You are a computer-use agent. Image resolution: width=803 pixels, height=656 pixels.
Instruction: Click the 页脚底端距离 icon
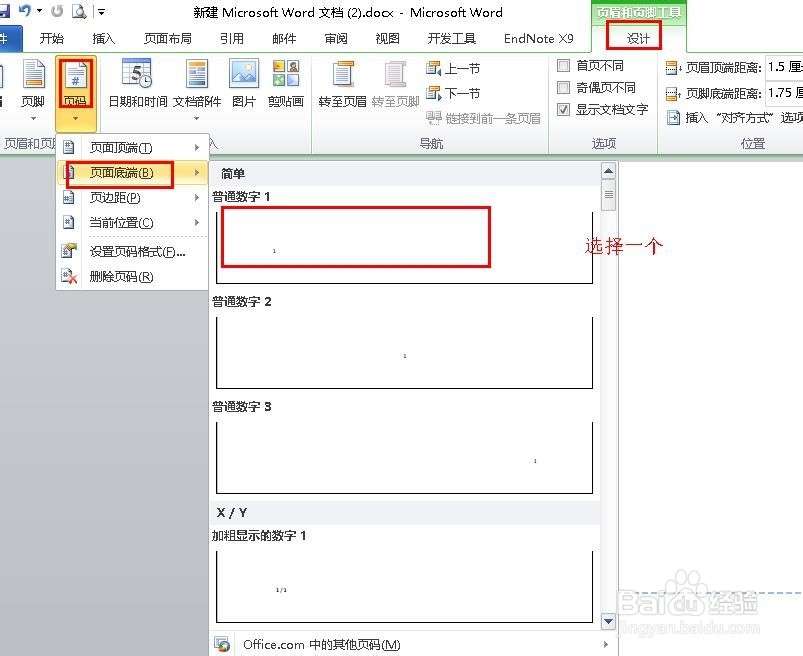point(673,93)
